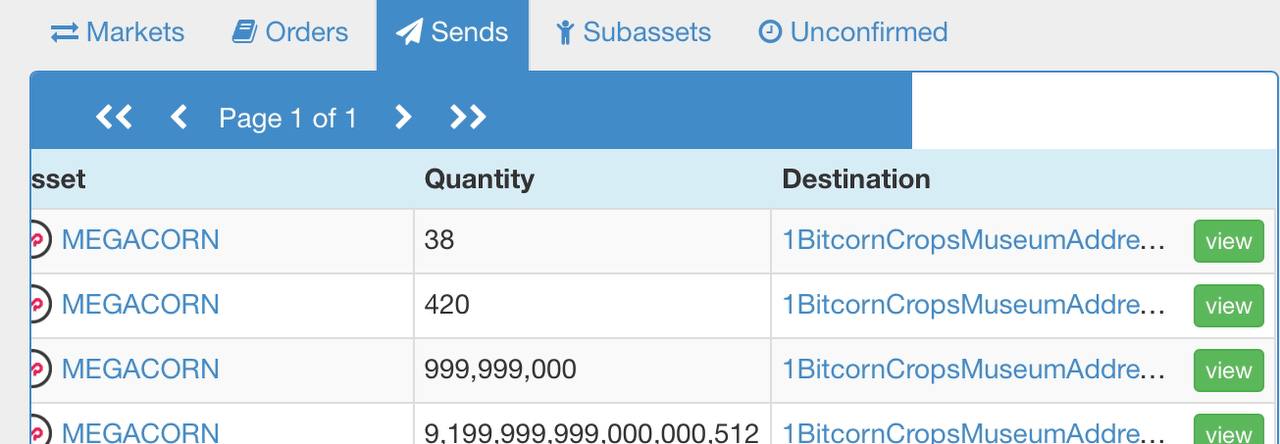Go to previous page arrow
Screen dimensions: 1280x444
pos(179,118)
